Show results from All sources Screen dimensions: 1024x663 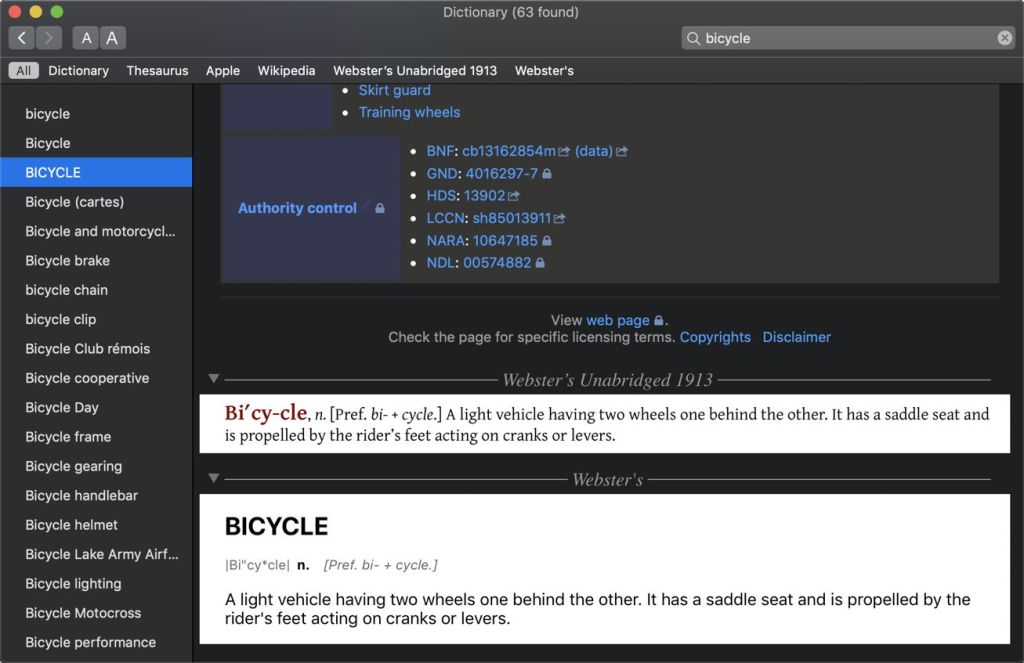point(23,71)
